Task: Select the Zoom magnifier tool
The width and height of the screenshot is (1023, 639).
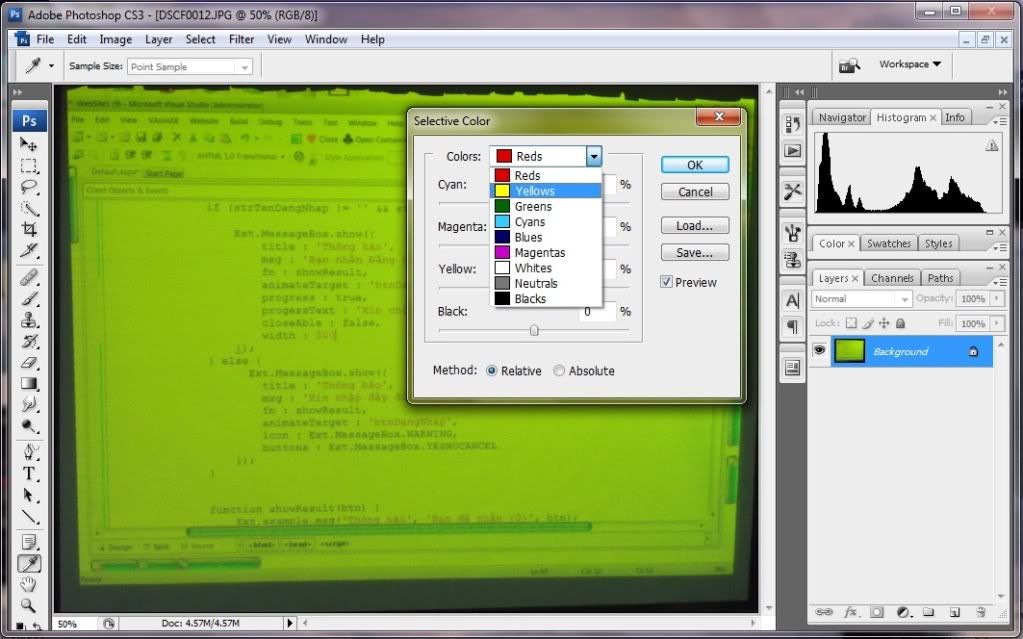Action: point(30,604)
